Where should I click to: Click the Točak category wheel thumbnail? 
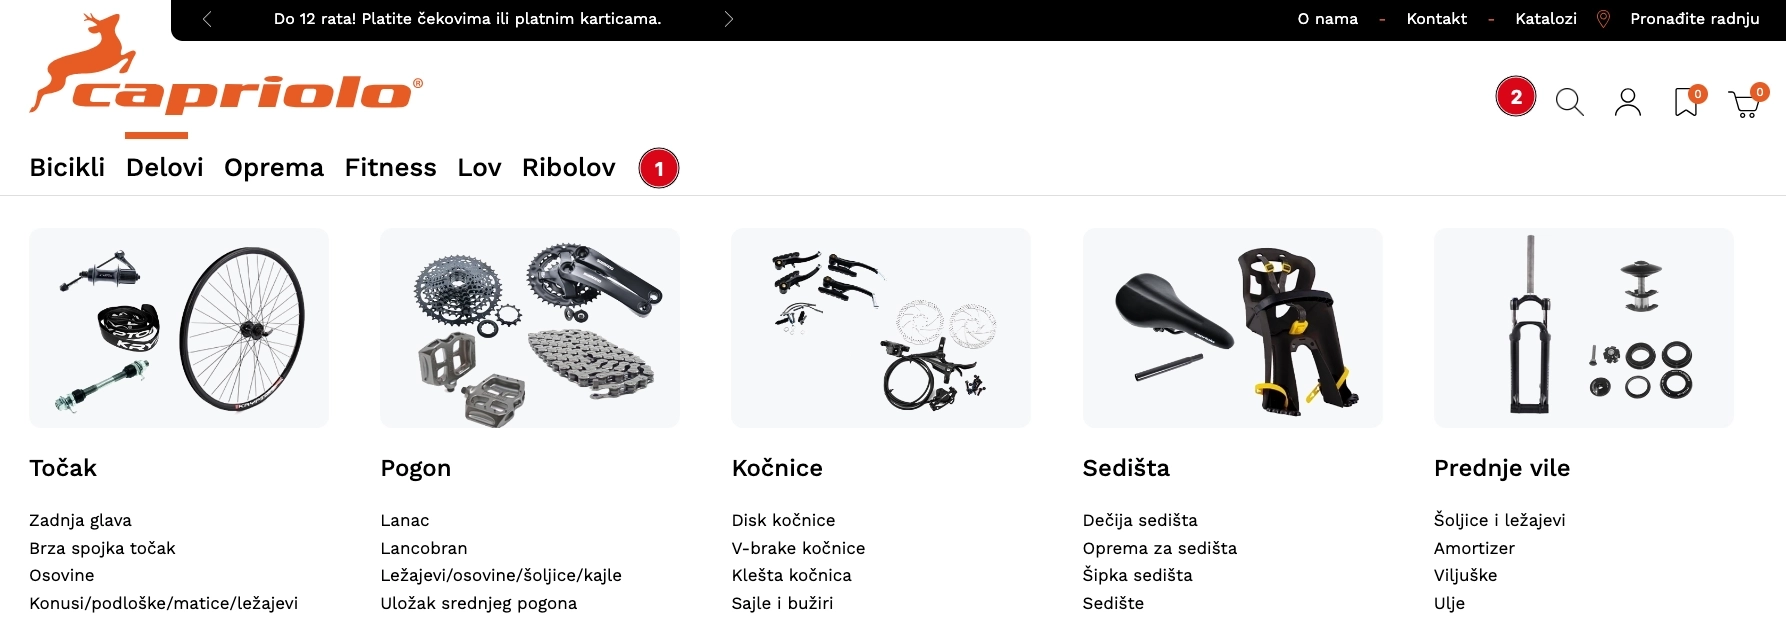(x=179, y=328)
